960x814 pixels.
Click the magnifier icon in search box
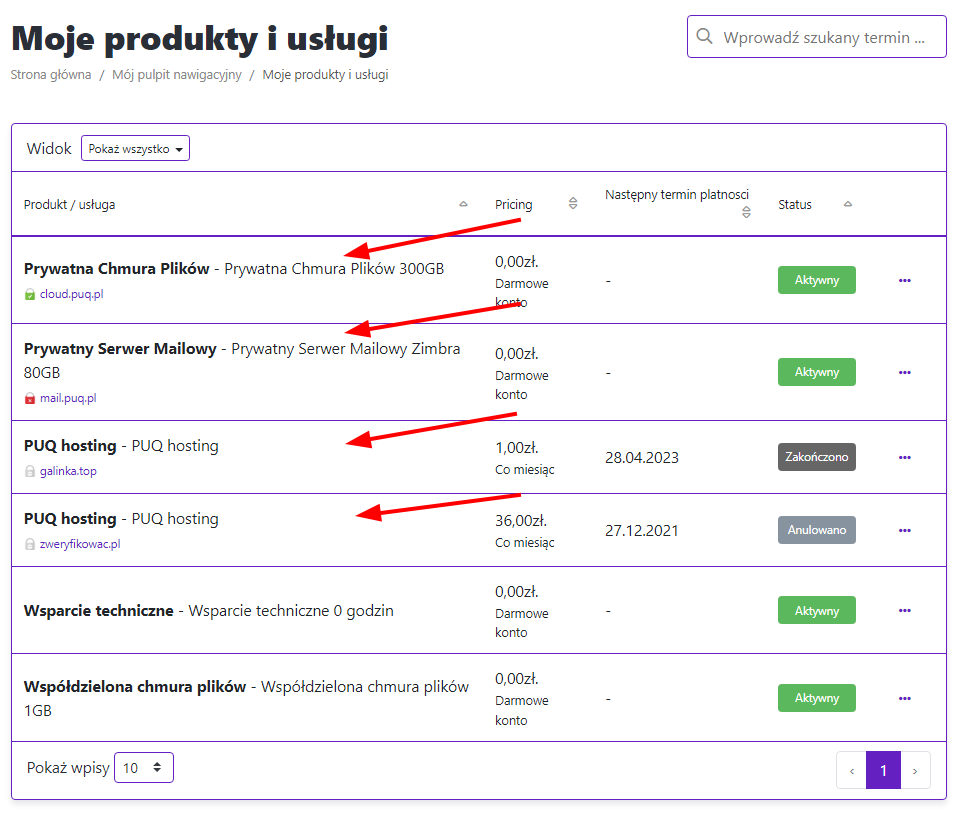click(x=705, y=37)
